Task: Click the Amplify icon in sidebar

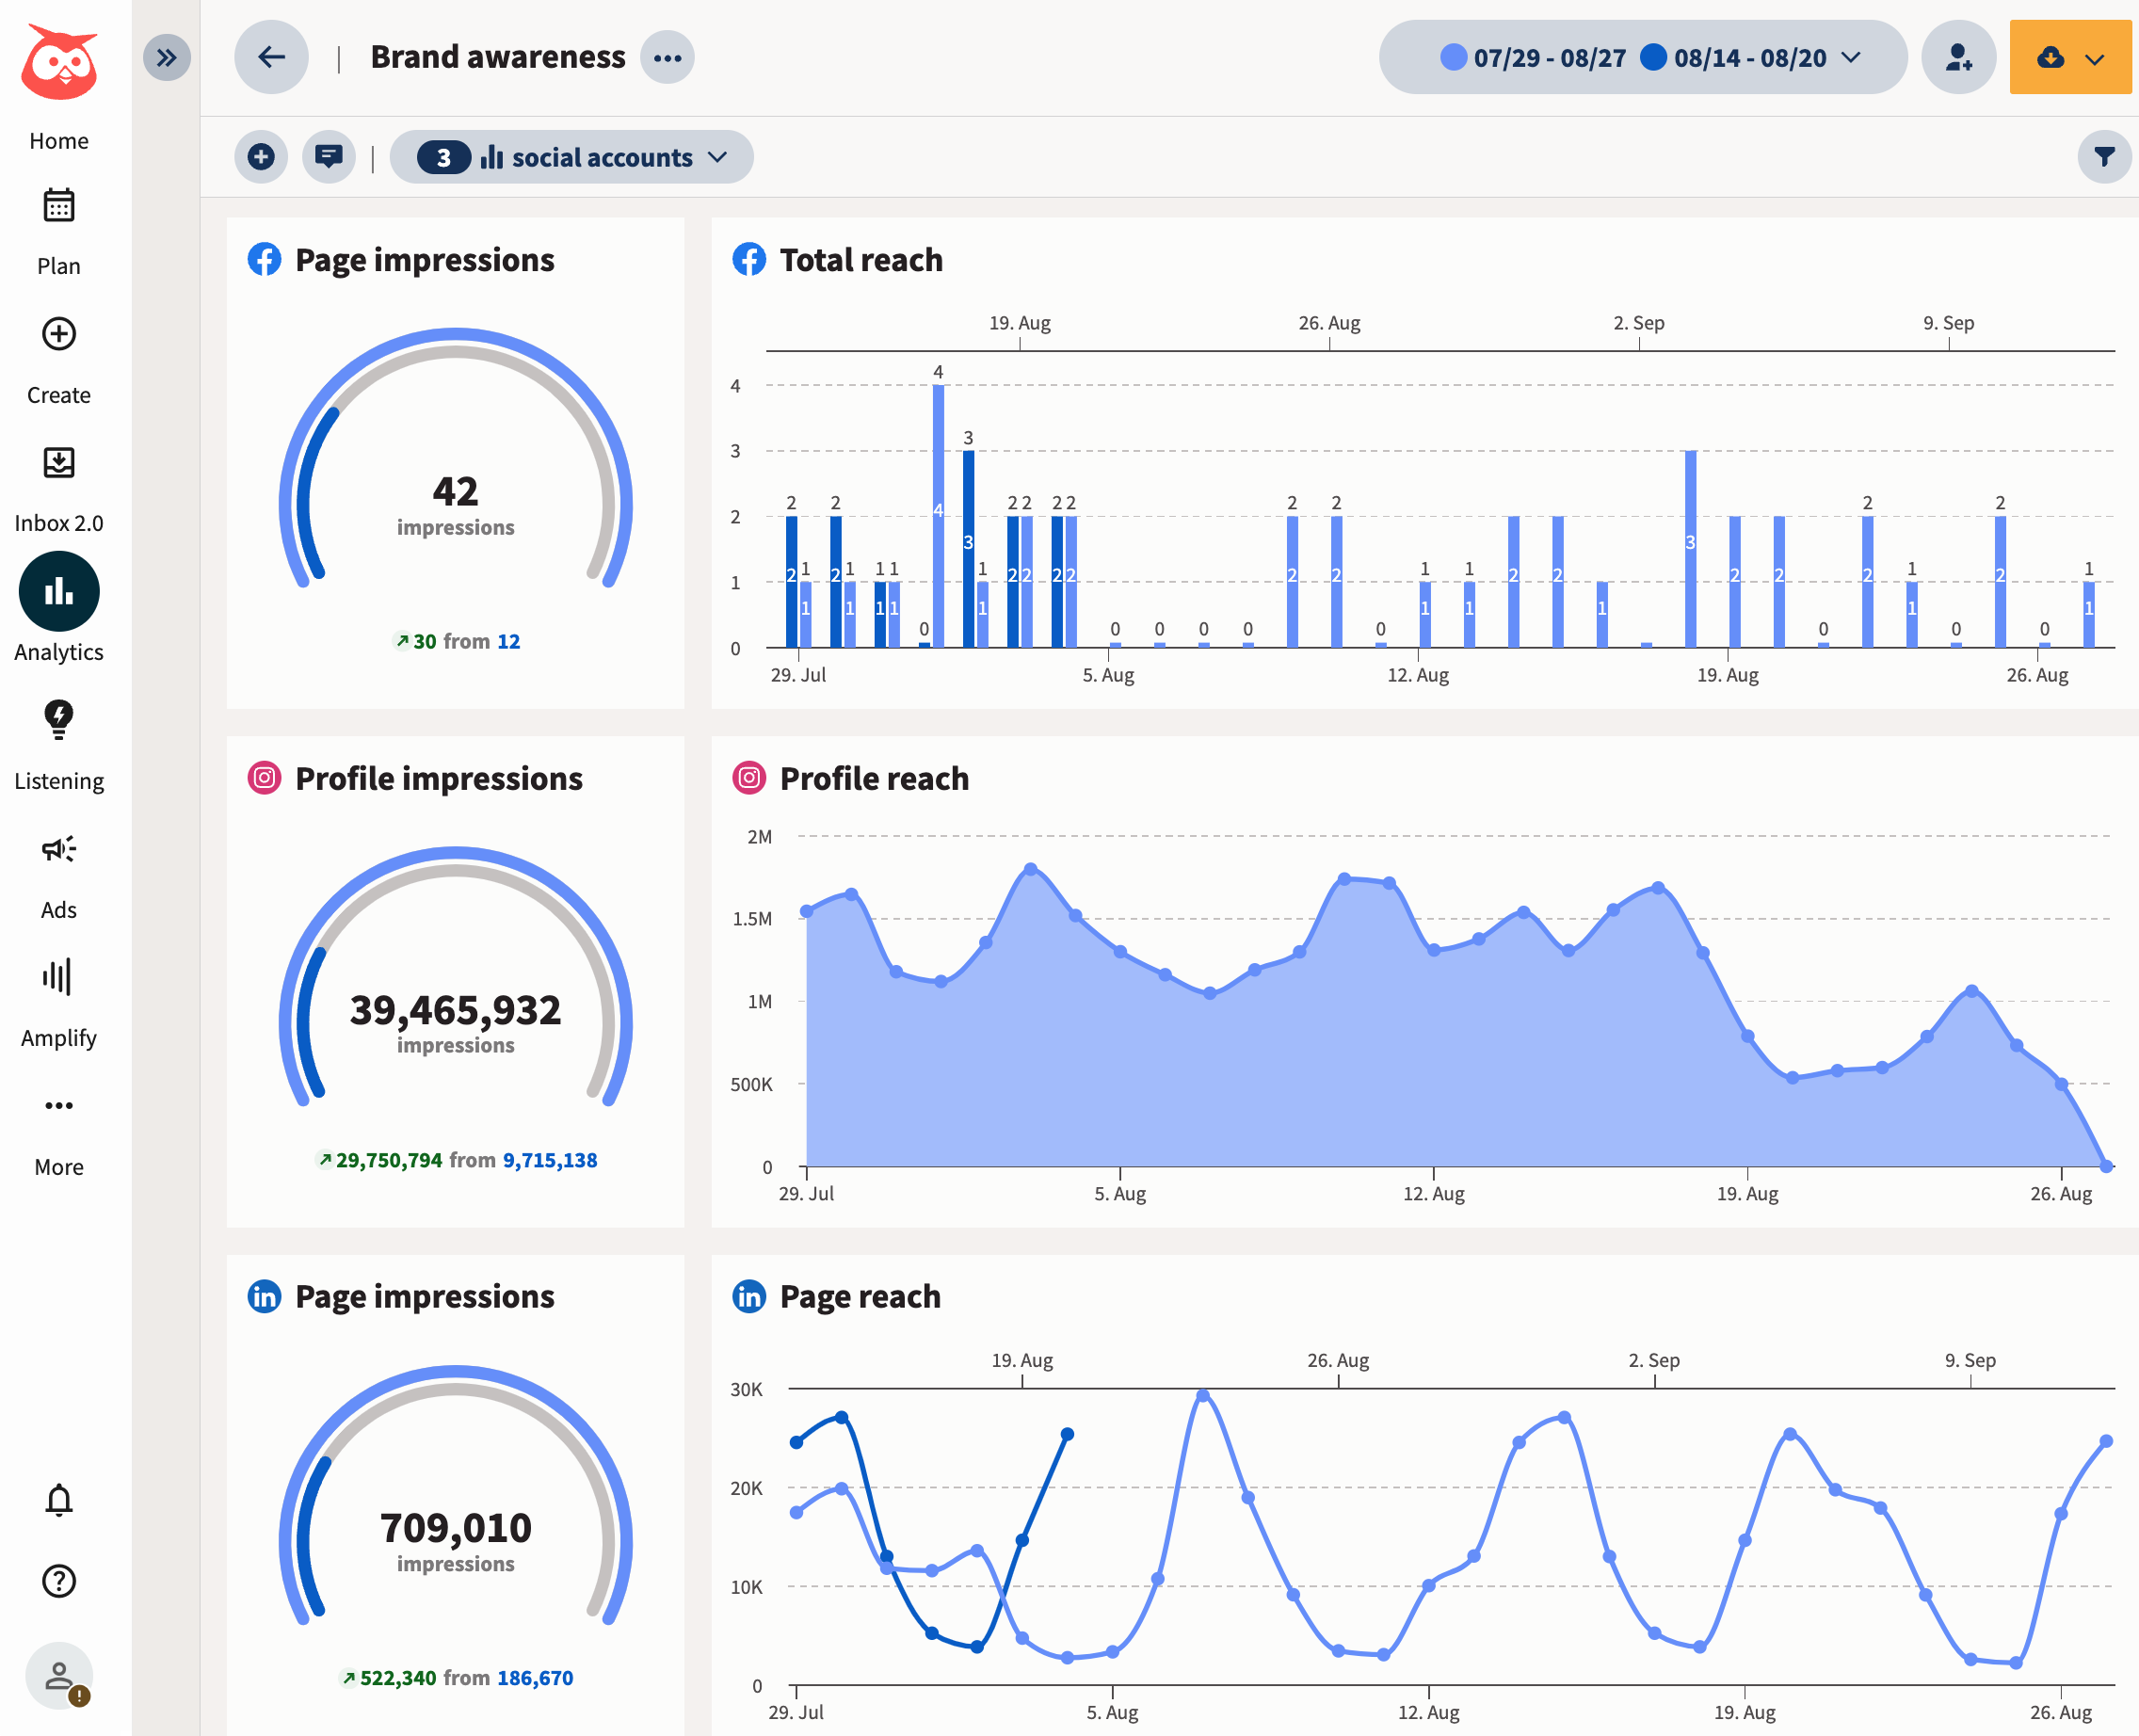Action: click(x=59, y=978)
